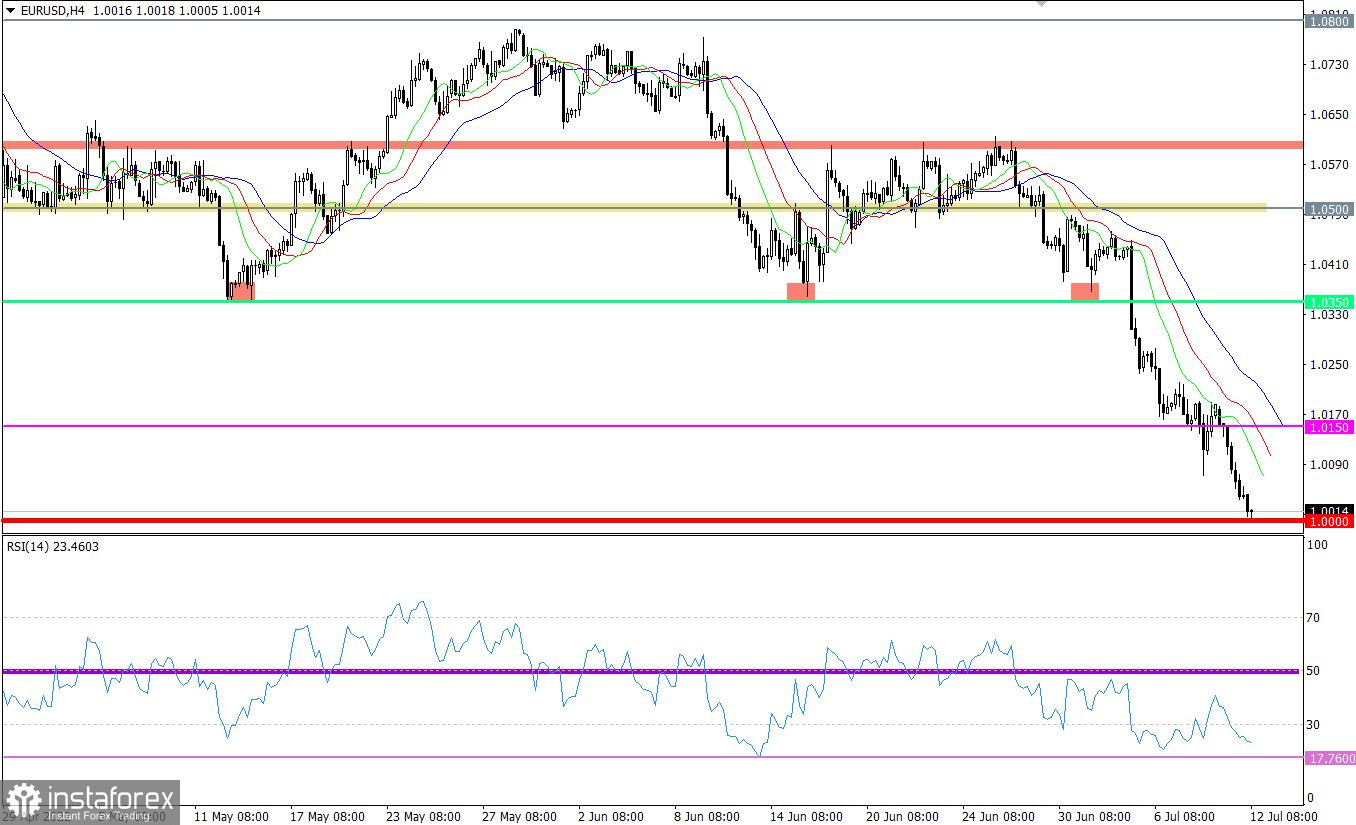Click the 1.0250 price axis value
Viewport: 1356px width, 825px height.
[x=1328, y=365]
